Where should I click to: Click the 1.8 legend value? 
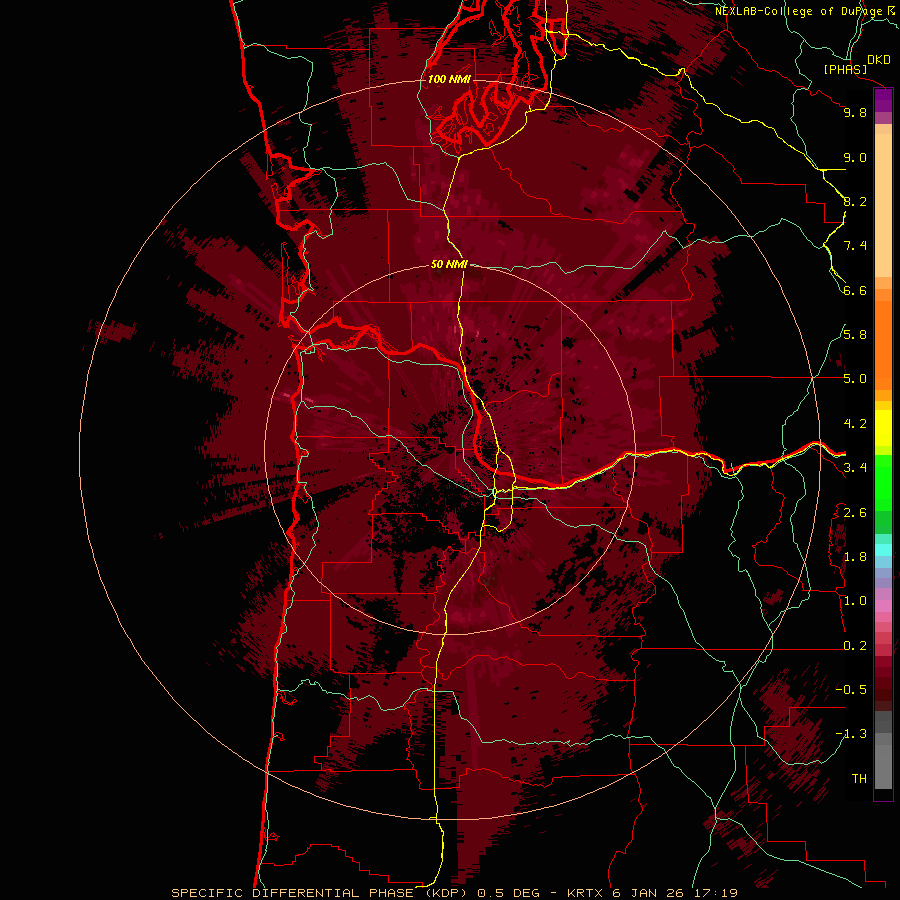(x=855, y=557)
